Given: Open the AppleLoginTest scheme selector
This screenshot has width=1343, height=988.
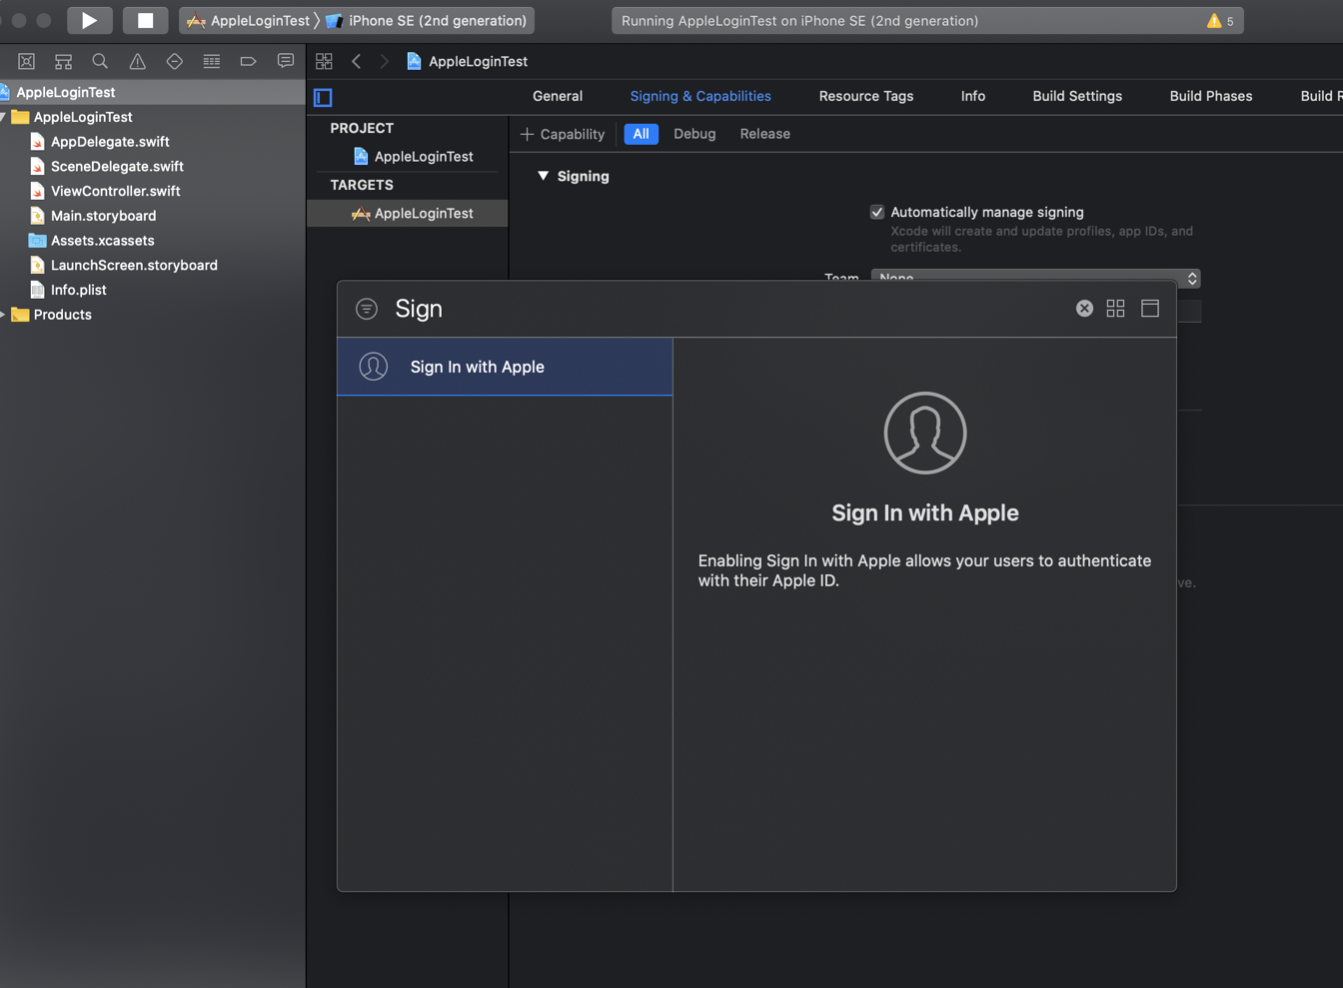Looking at the screenshot, I should click(x=248, y=20).
